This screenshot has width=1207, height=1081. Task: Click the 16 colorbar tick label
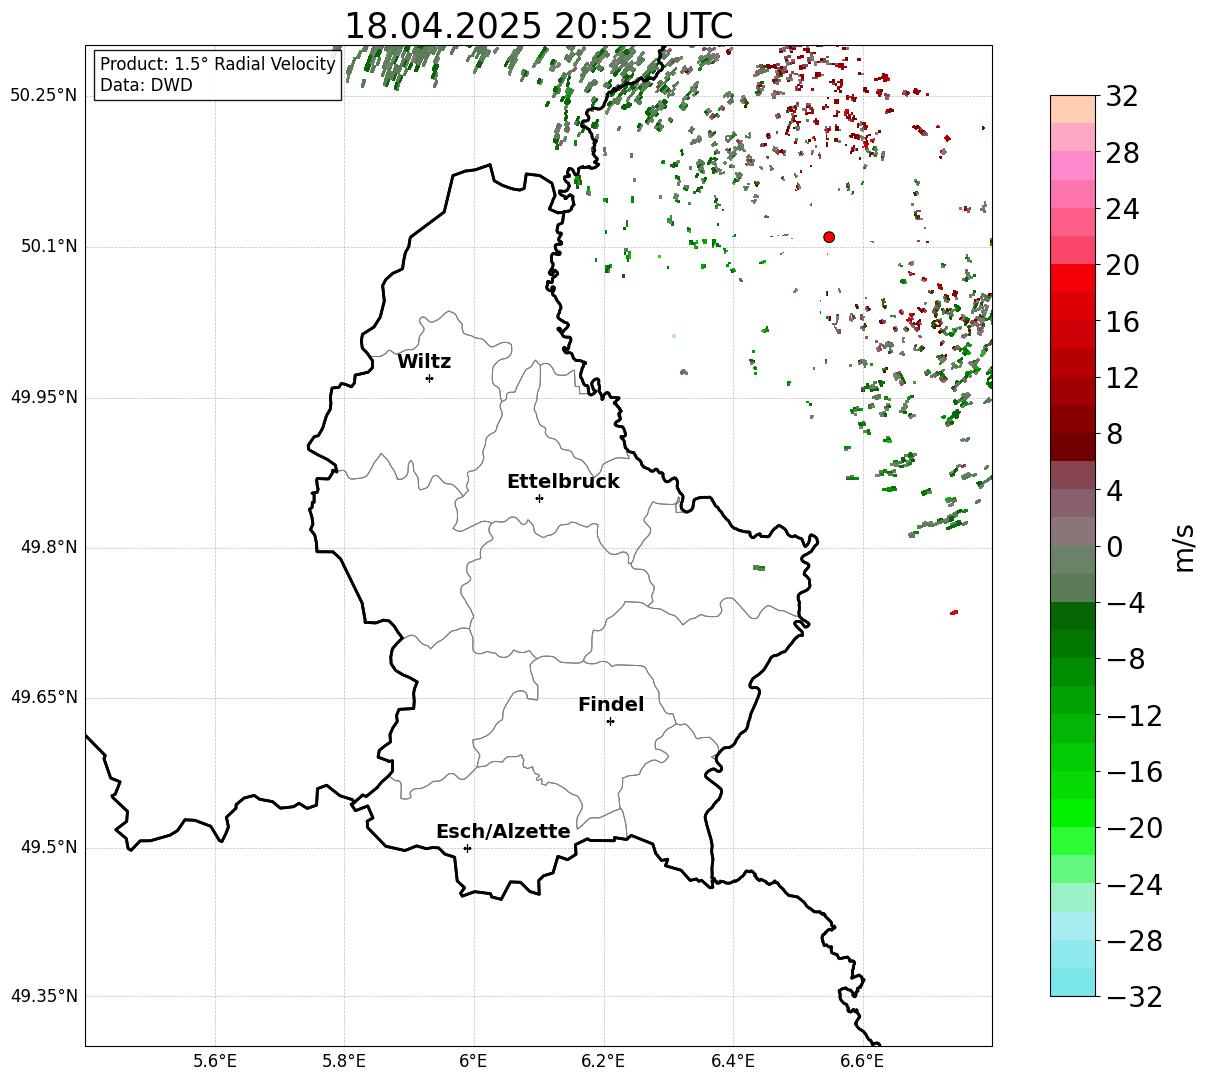click(1122, 322)
